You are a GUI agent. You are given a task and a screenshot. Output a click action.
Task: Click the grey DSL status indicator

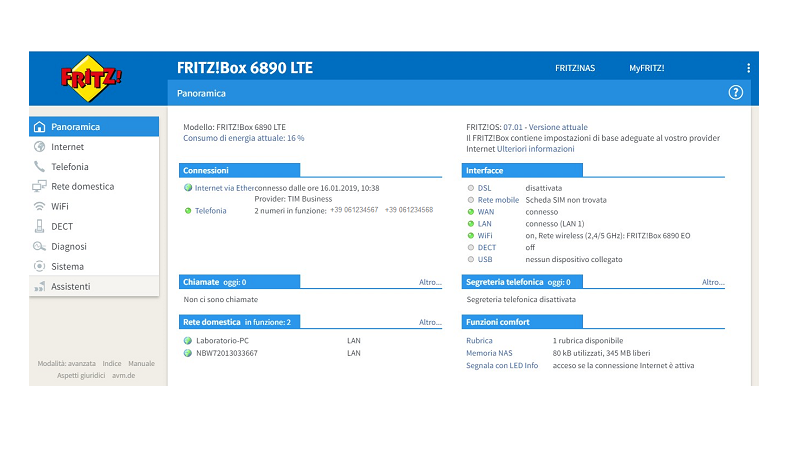(470, 188)
